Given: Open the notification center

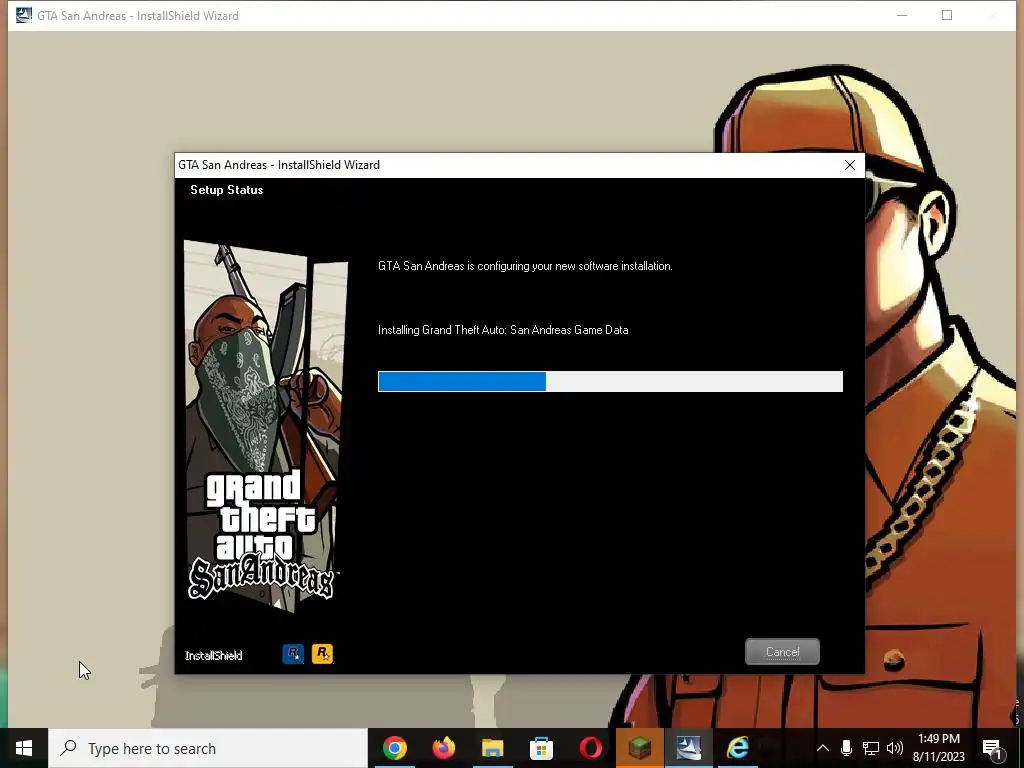Looking at the screenshot, I should tap(992, 748).
